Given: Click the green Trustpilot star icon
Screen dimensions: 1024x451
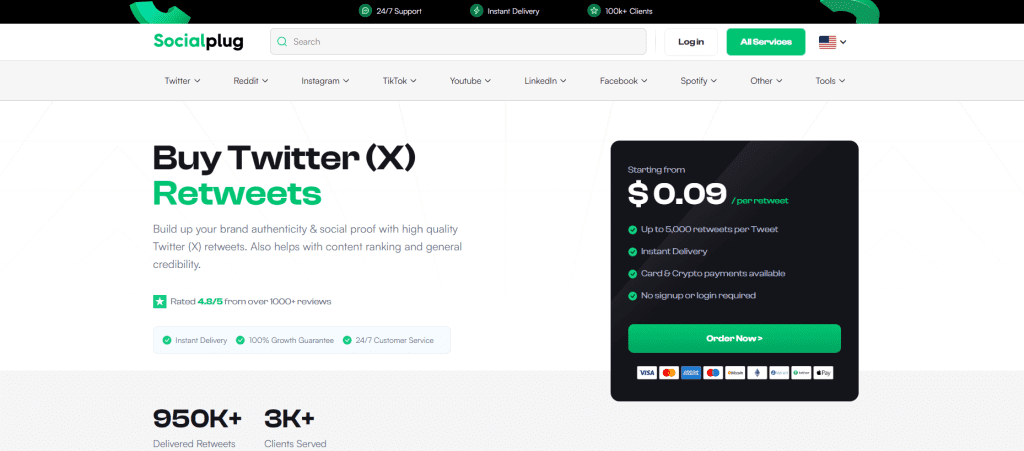Looking at the screenshot, I should pos(159,302).
